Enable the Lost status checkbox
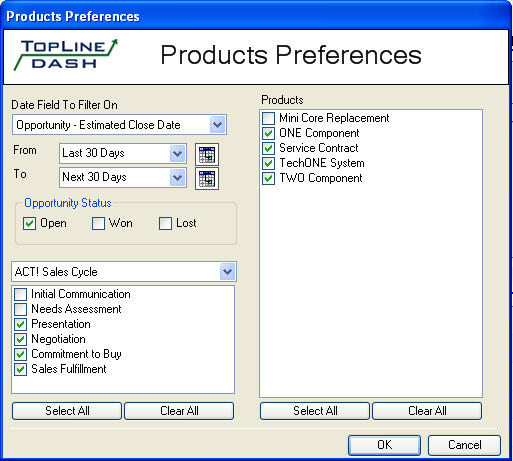This screenshot has width=513, height=461. tap(165, 223)
